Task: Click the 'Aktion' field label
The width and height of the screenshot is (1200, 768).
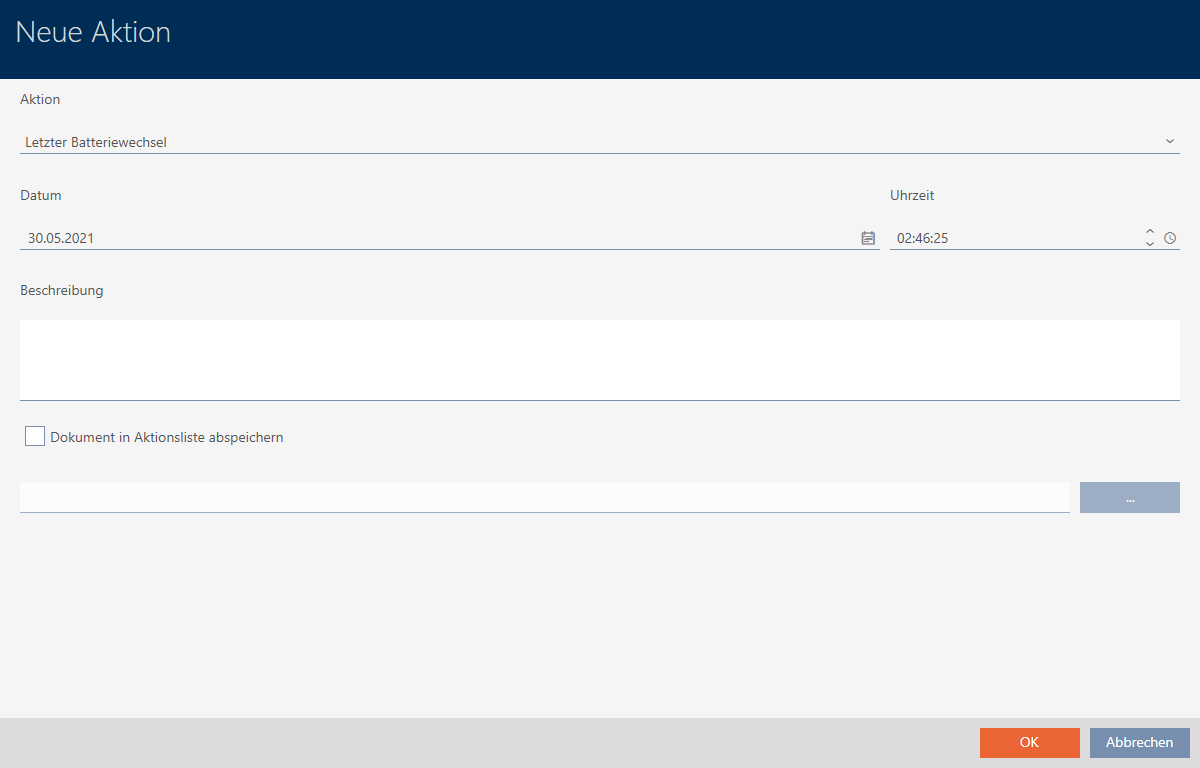Action: pyautogui.click(x=40, y=99)
